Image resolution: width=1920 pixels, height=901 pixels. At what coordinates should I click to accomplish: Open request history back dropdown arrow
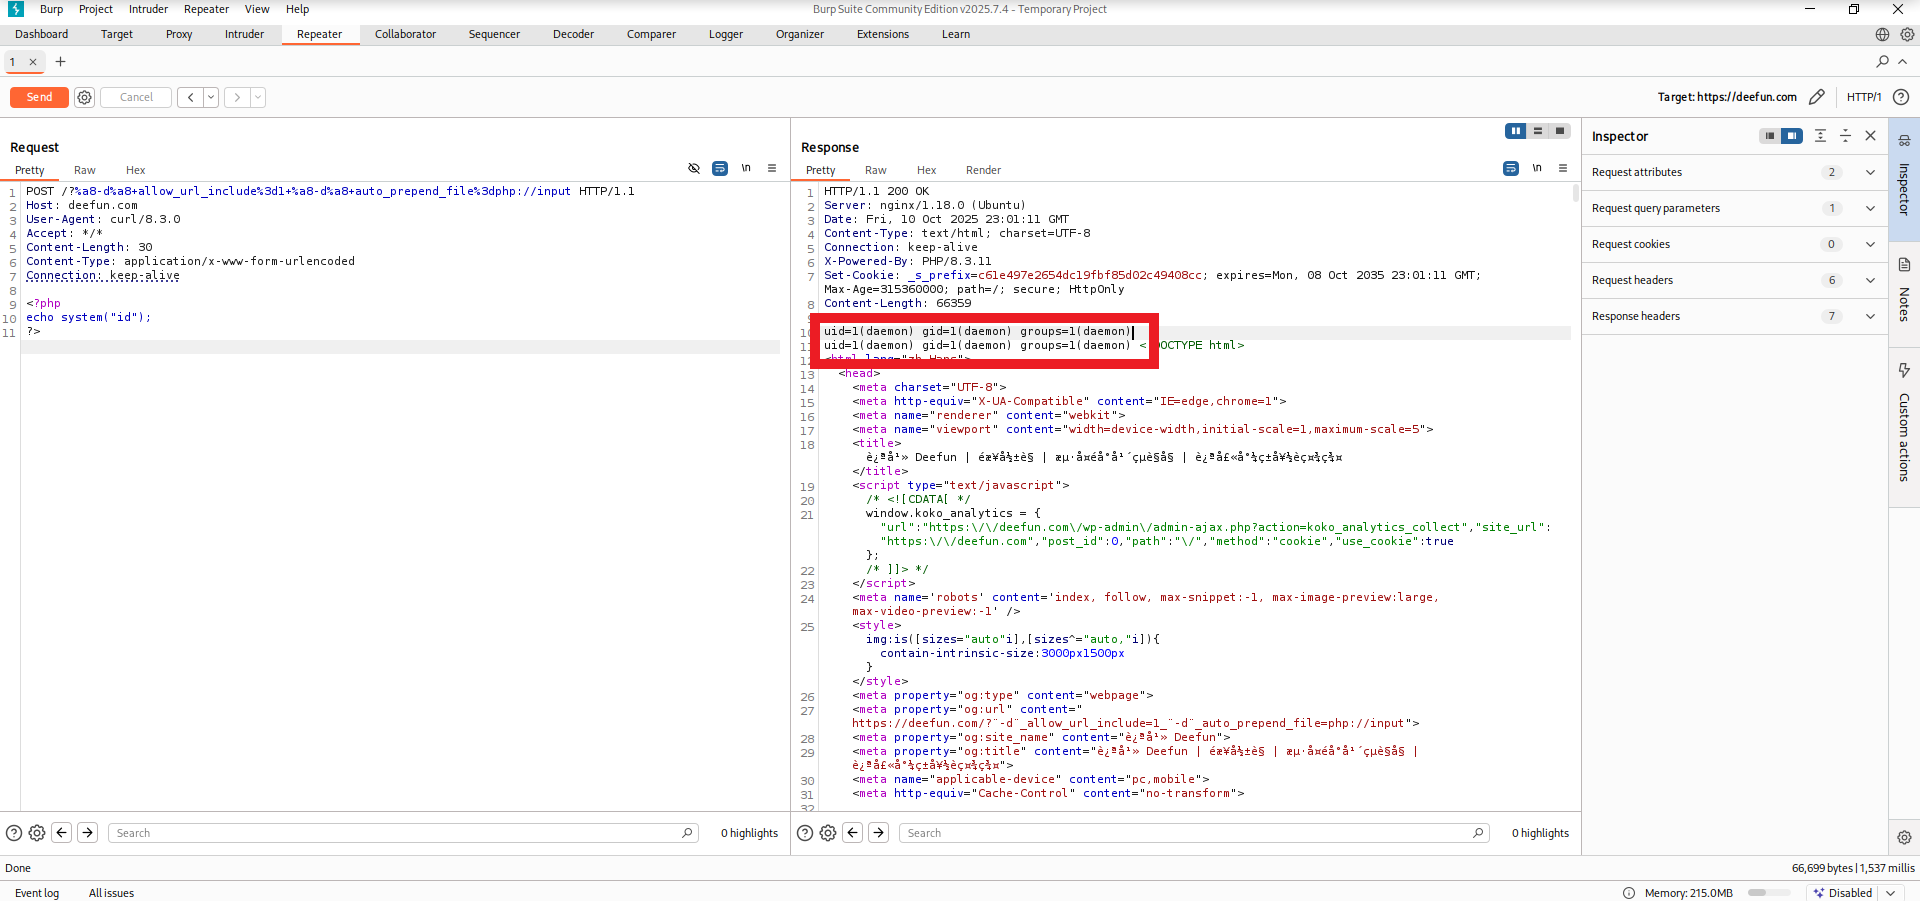pos(211,97)
